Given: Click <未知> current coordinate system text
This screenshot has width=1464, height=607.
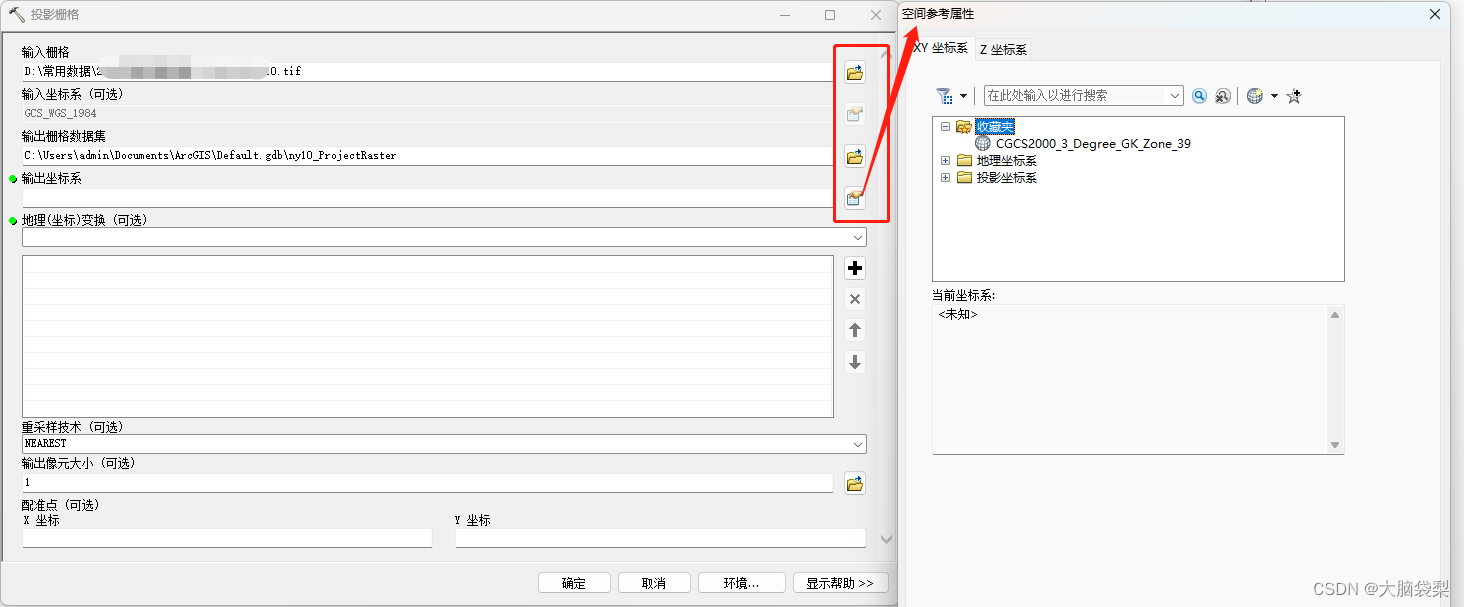Looking at the screenshot, I should coord(958,315).
